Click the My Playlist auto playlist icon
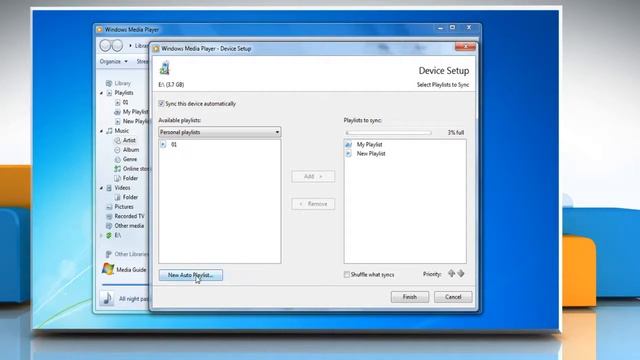The height and width of the screenshot is (360, 640). coord(348,144)
